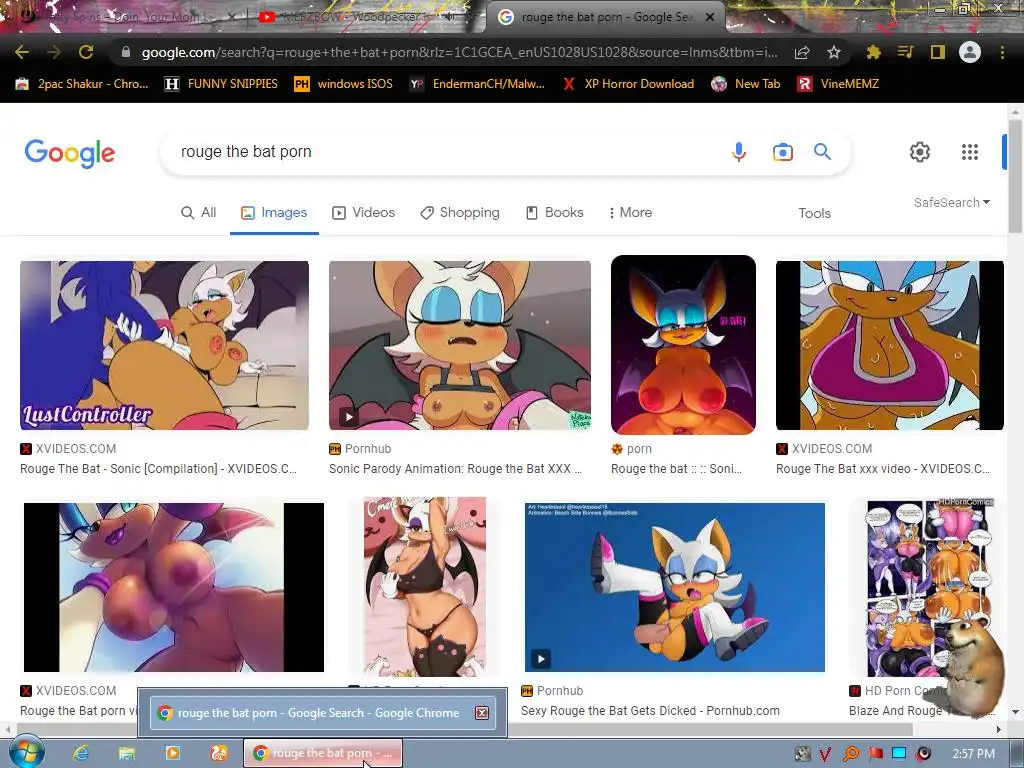Viewport: 1024px width, 768px height.
Task: Switch to the Shopping results tab
Action: tap(460, 212)
